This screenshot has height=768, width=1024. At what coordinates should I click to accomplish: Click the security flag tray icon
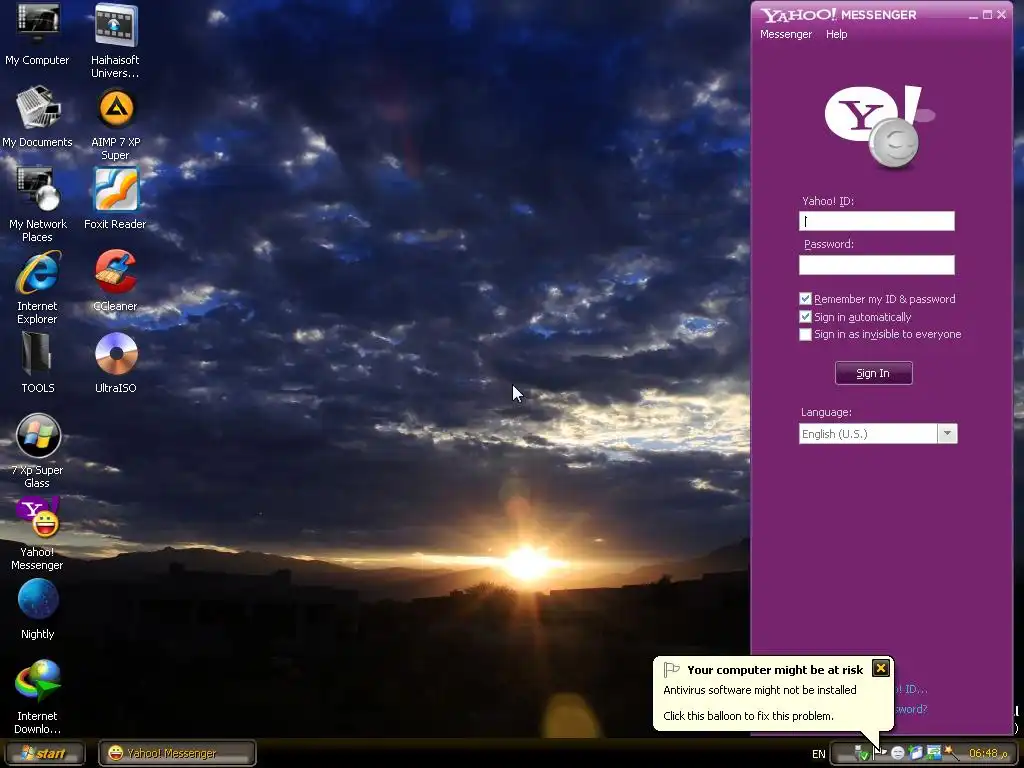[x=880, y=752]
